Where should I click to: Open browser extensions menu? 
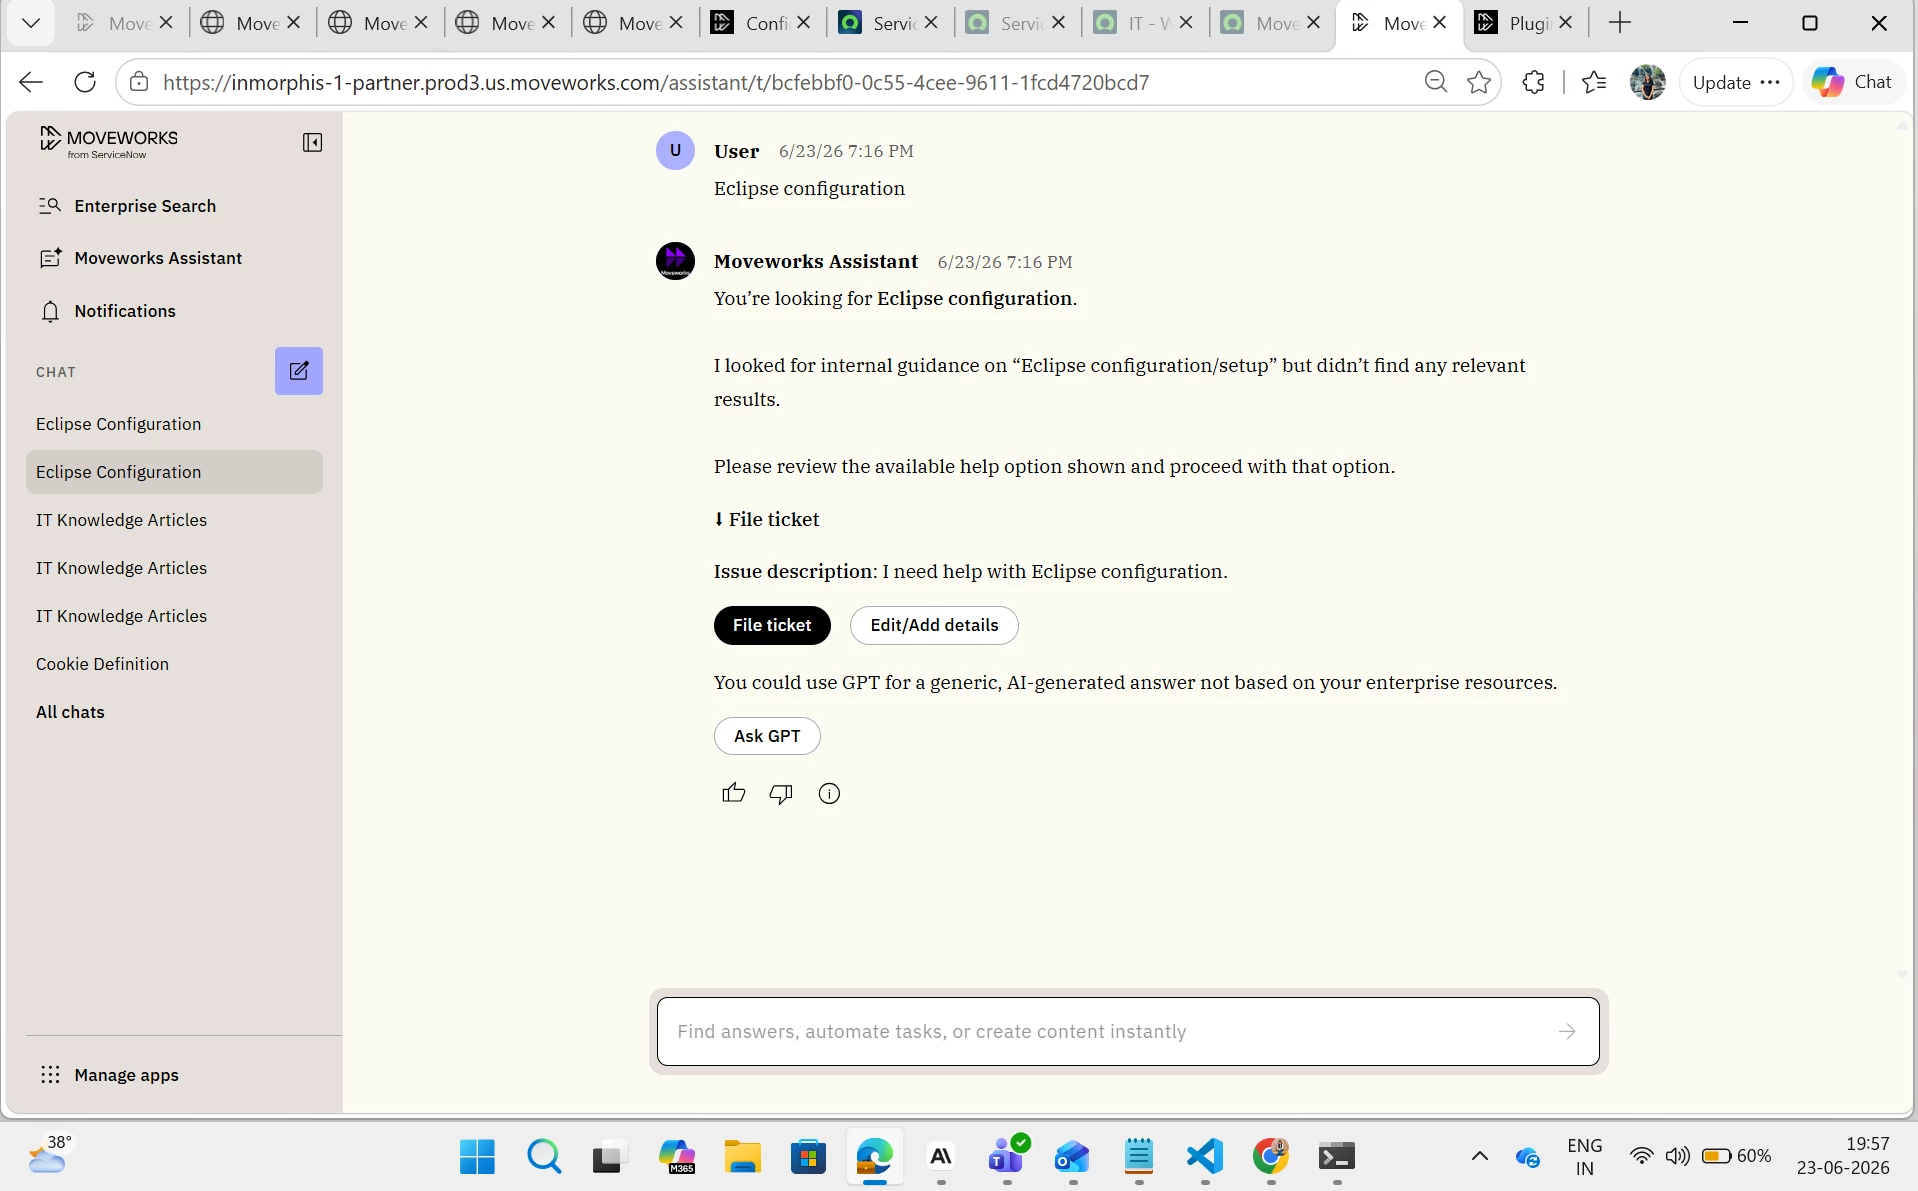pyautogui.click(x=1533, y=82)
